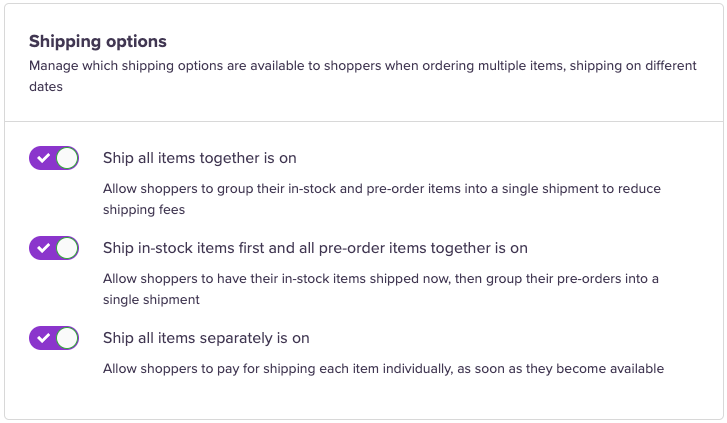The height and width of the screenshot is (423, 727).
Task: Click the 'Ship all items separately is on' label
Action: click(206, 338)
